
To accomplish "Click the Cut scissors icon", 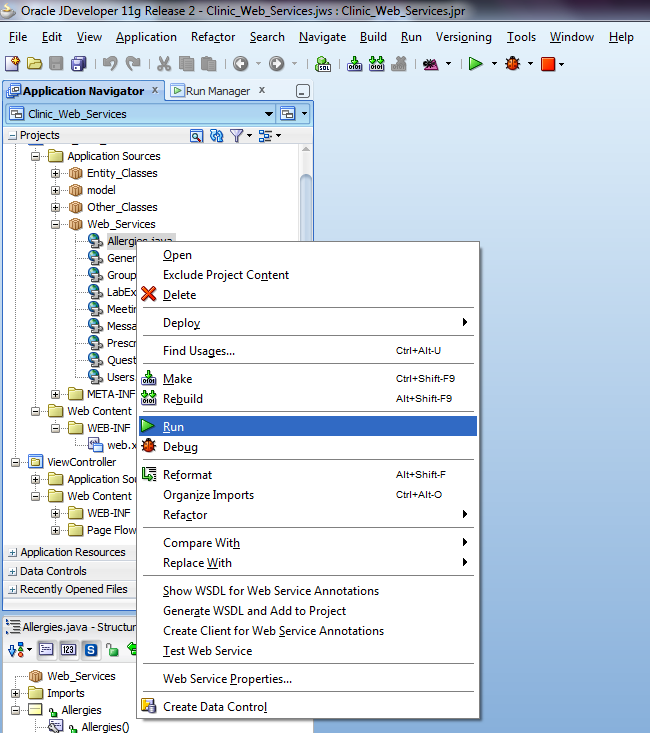I will pos(164,64).
